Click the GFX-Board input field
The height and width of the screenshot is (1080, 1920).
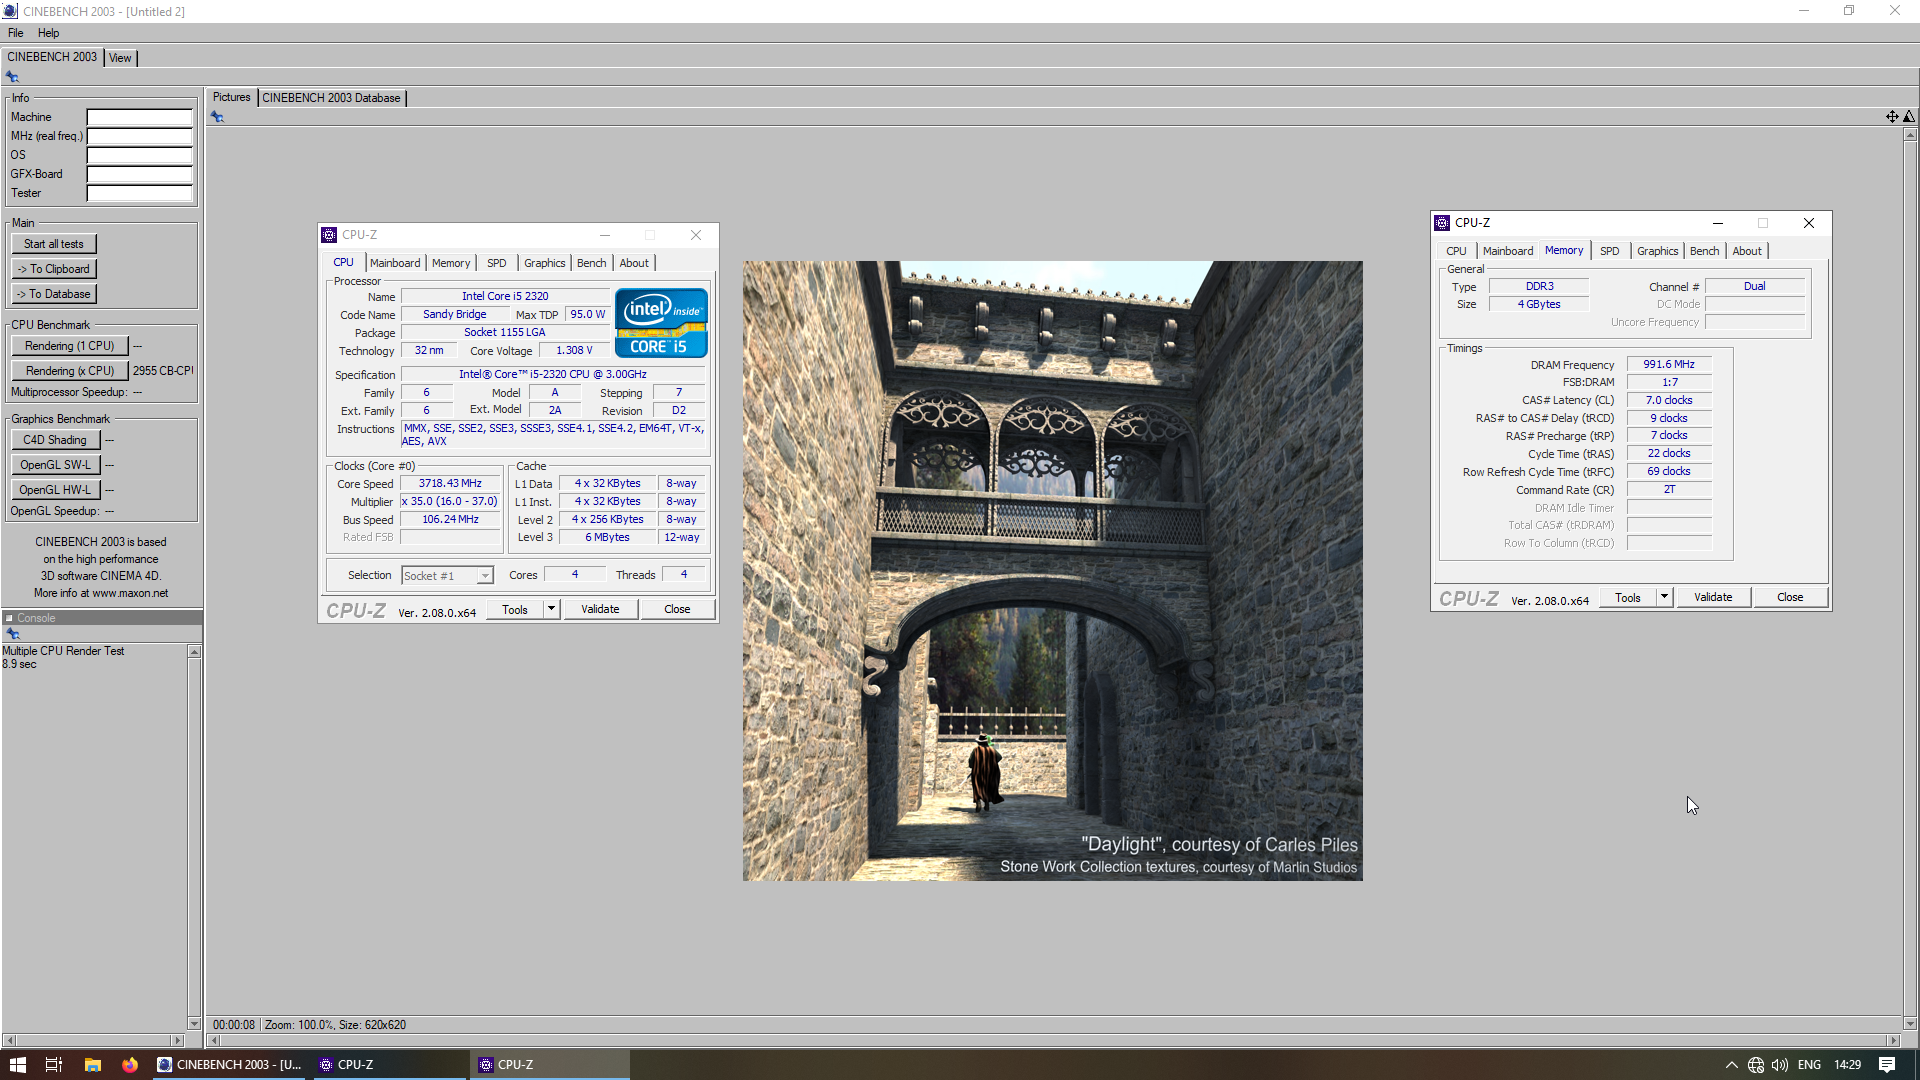(139, 174)
